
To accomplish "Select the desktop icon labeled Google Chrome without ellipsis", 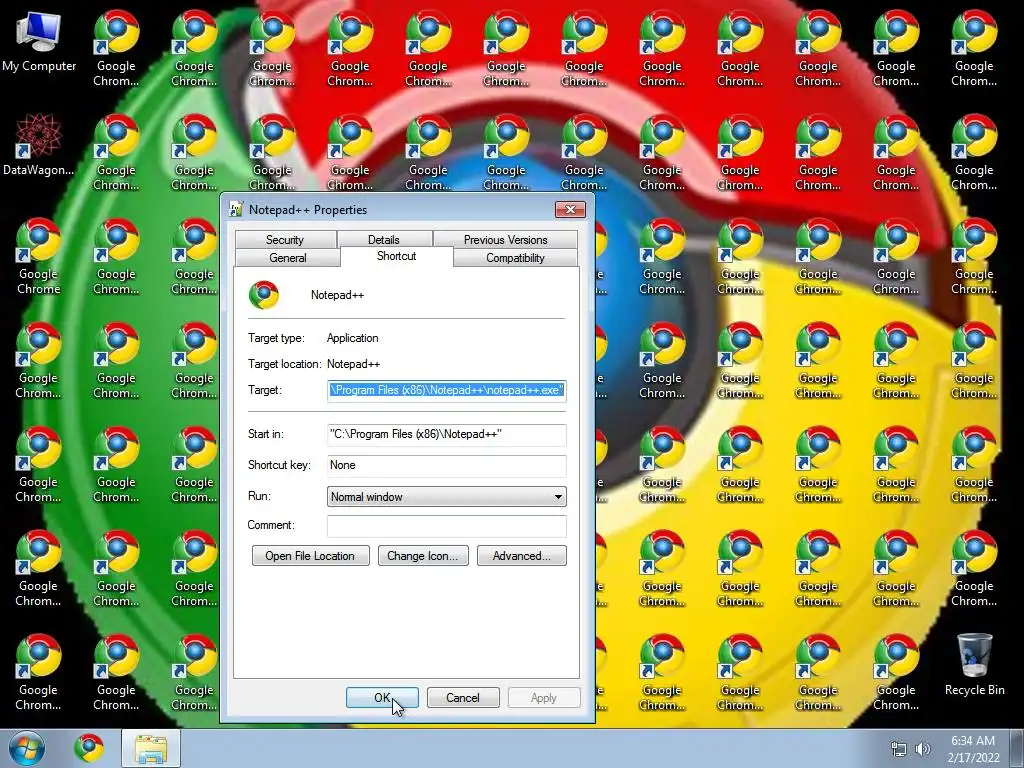I will 39,256.
